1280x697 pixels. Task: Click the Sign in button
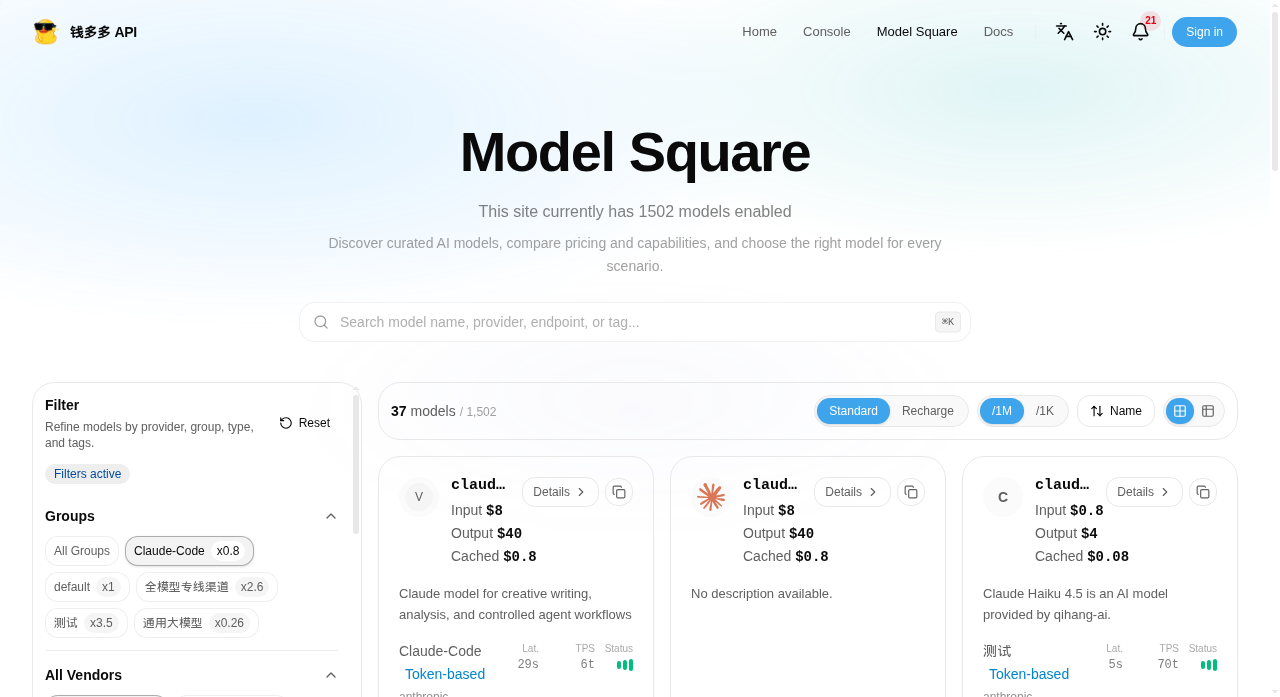click(1204, 32)
